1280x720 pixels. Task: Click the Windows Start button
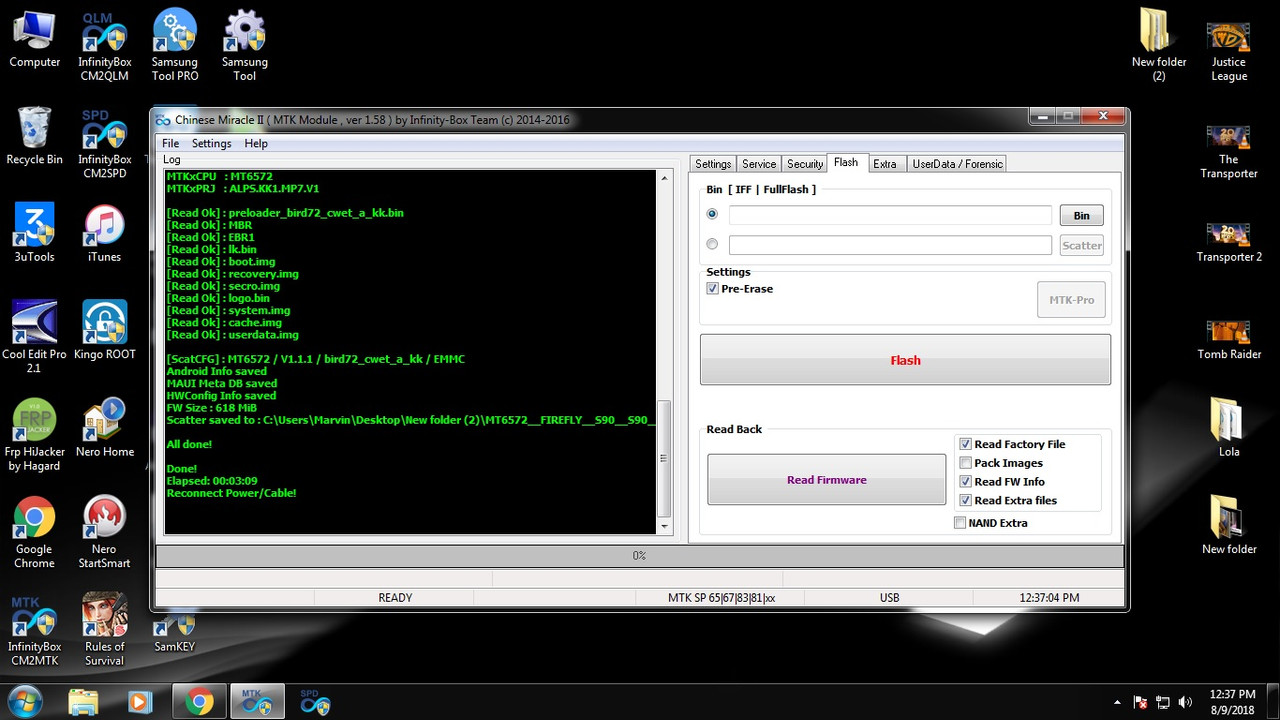(x=24, y=702)
